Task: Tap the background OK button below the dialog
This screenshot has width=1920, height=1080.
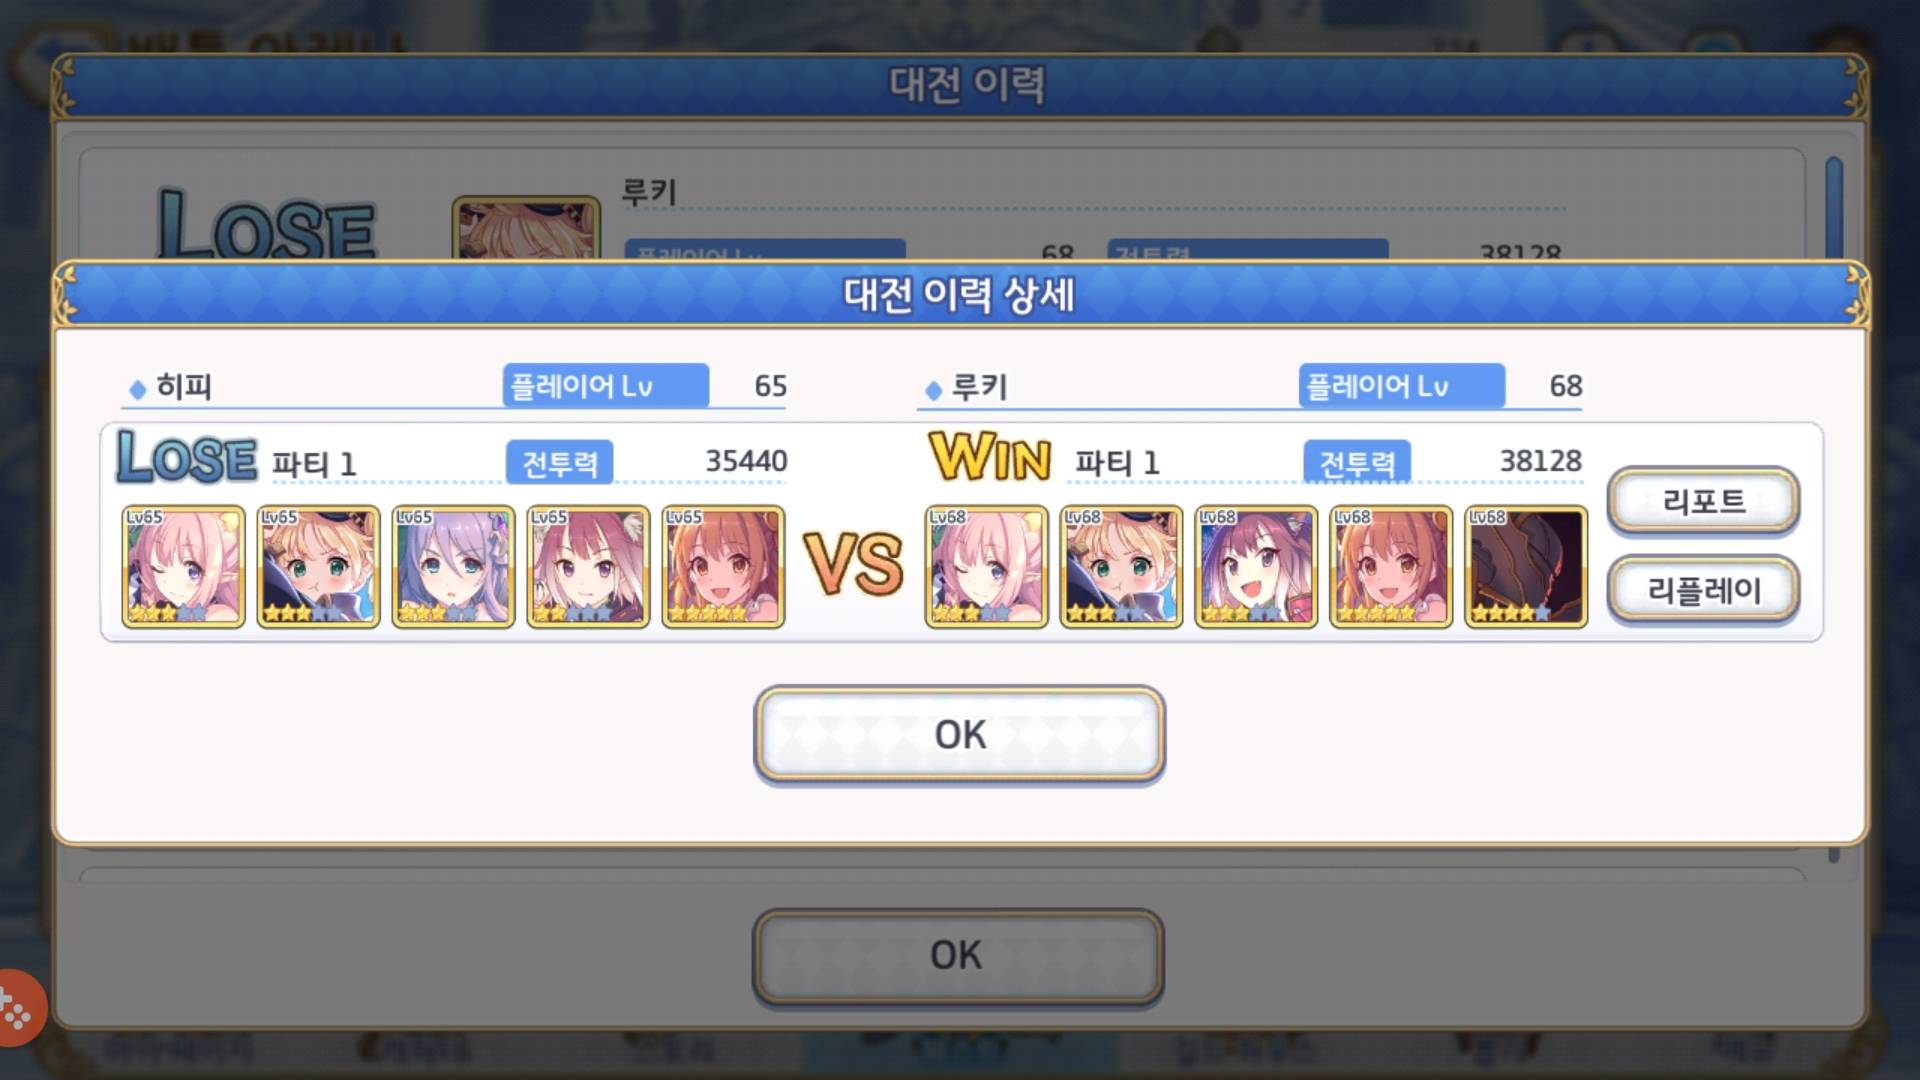Action: pos(957,955)
